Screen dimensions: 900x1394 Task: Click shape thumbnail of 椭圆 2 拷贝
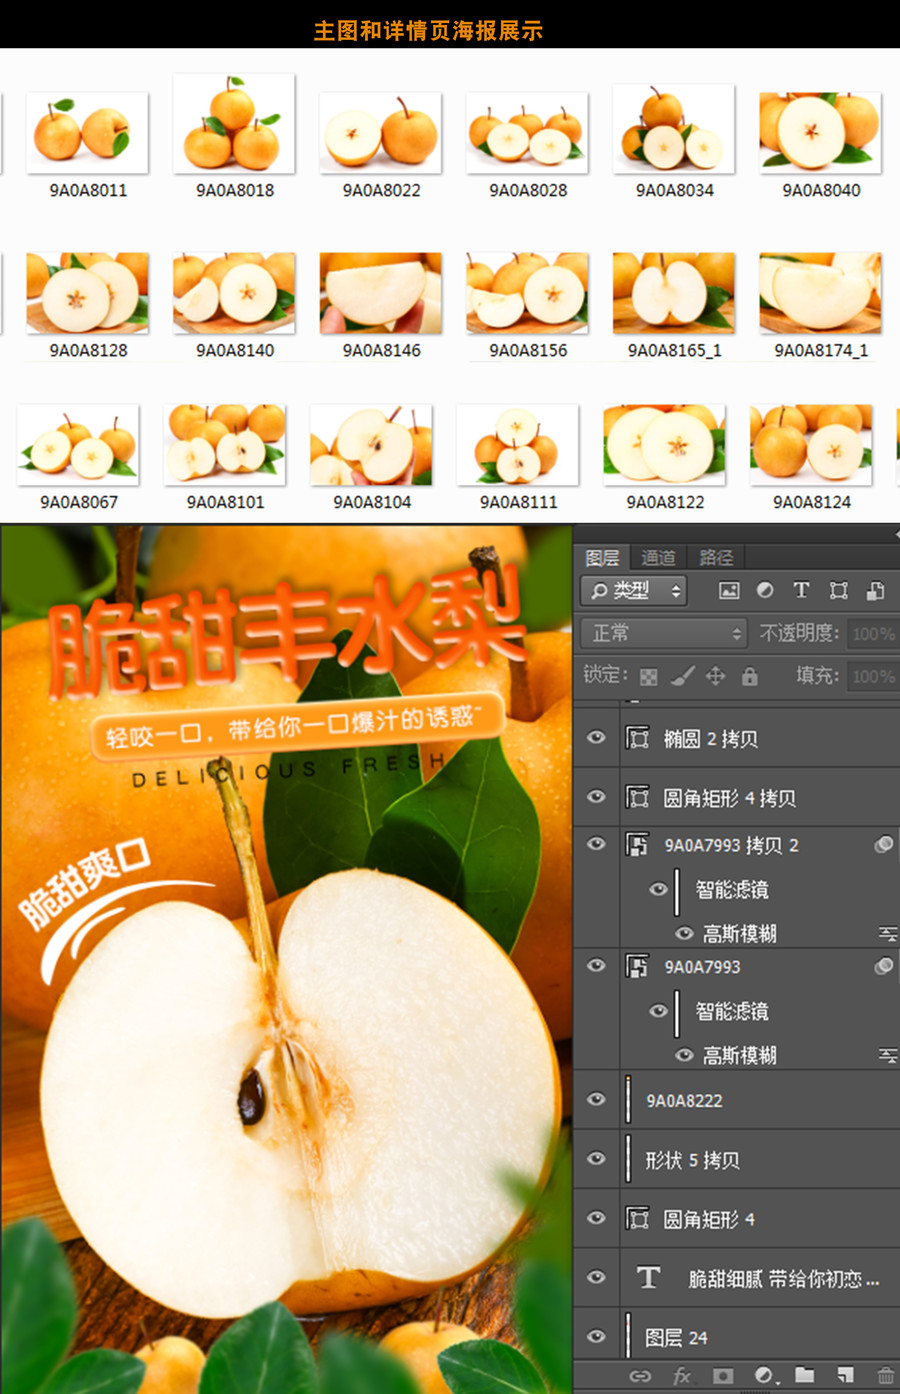pos(637,738)
